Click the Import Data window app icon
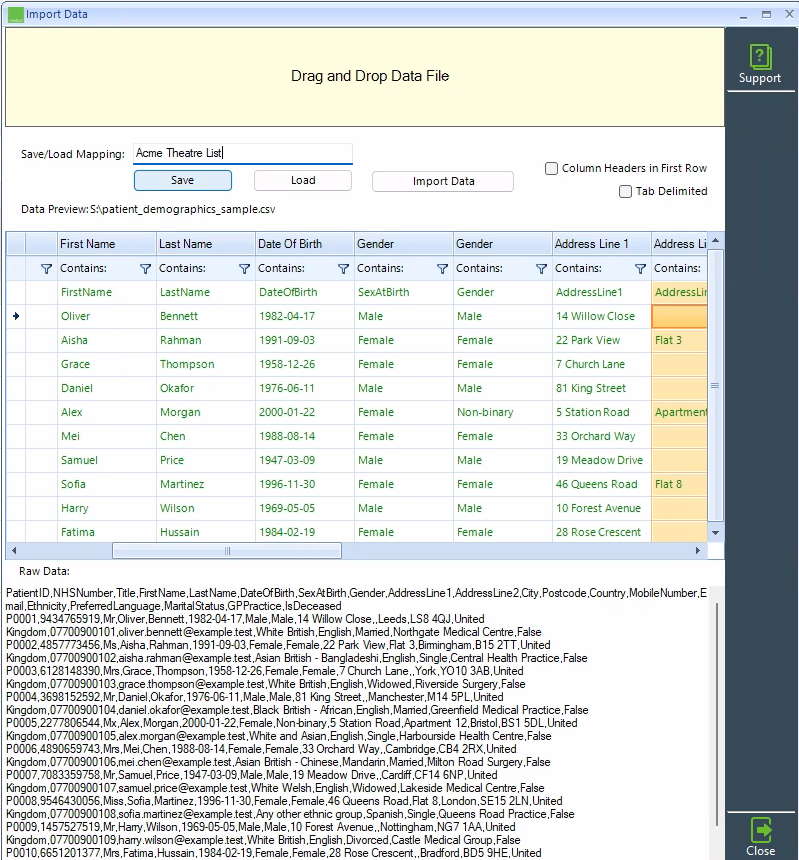The image size is (799, 860). point(16,15)
